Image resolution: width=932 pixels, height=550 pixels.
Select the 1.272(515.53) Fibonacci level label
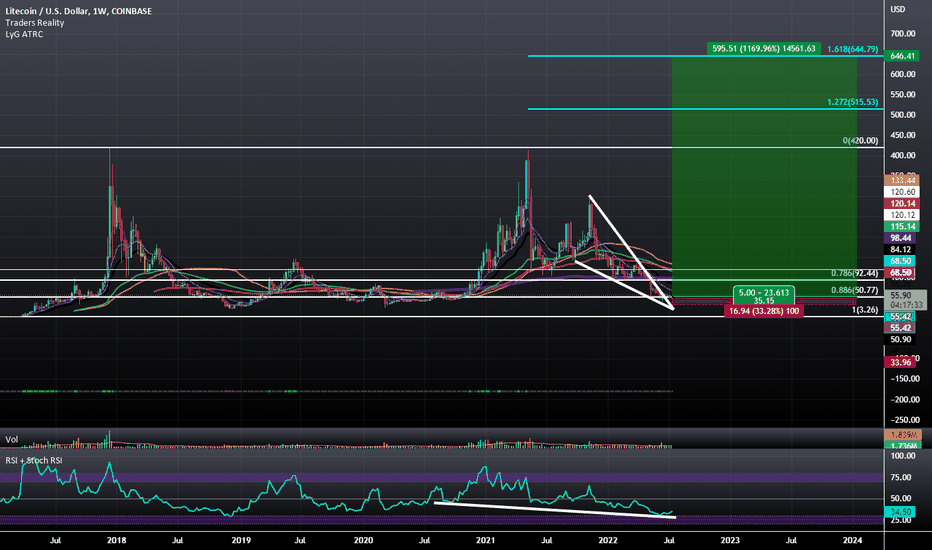coord(852,102)
